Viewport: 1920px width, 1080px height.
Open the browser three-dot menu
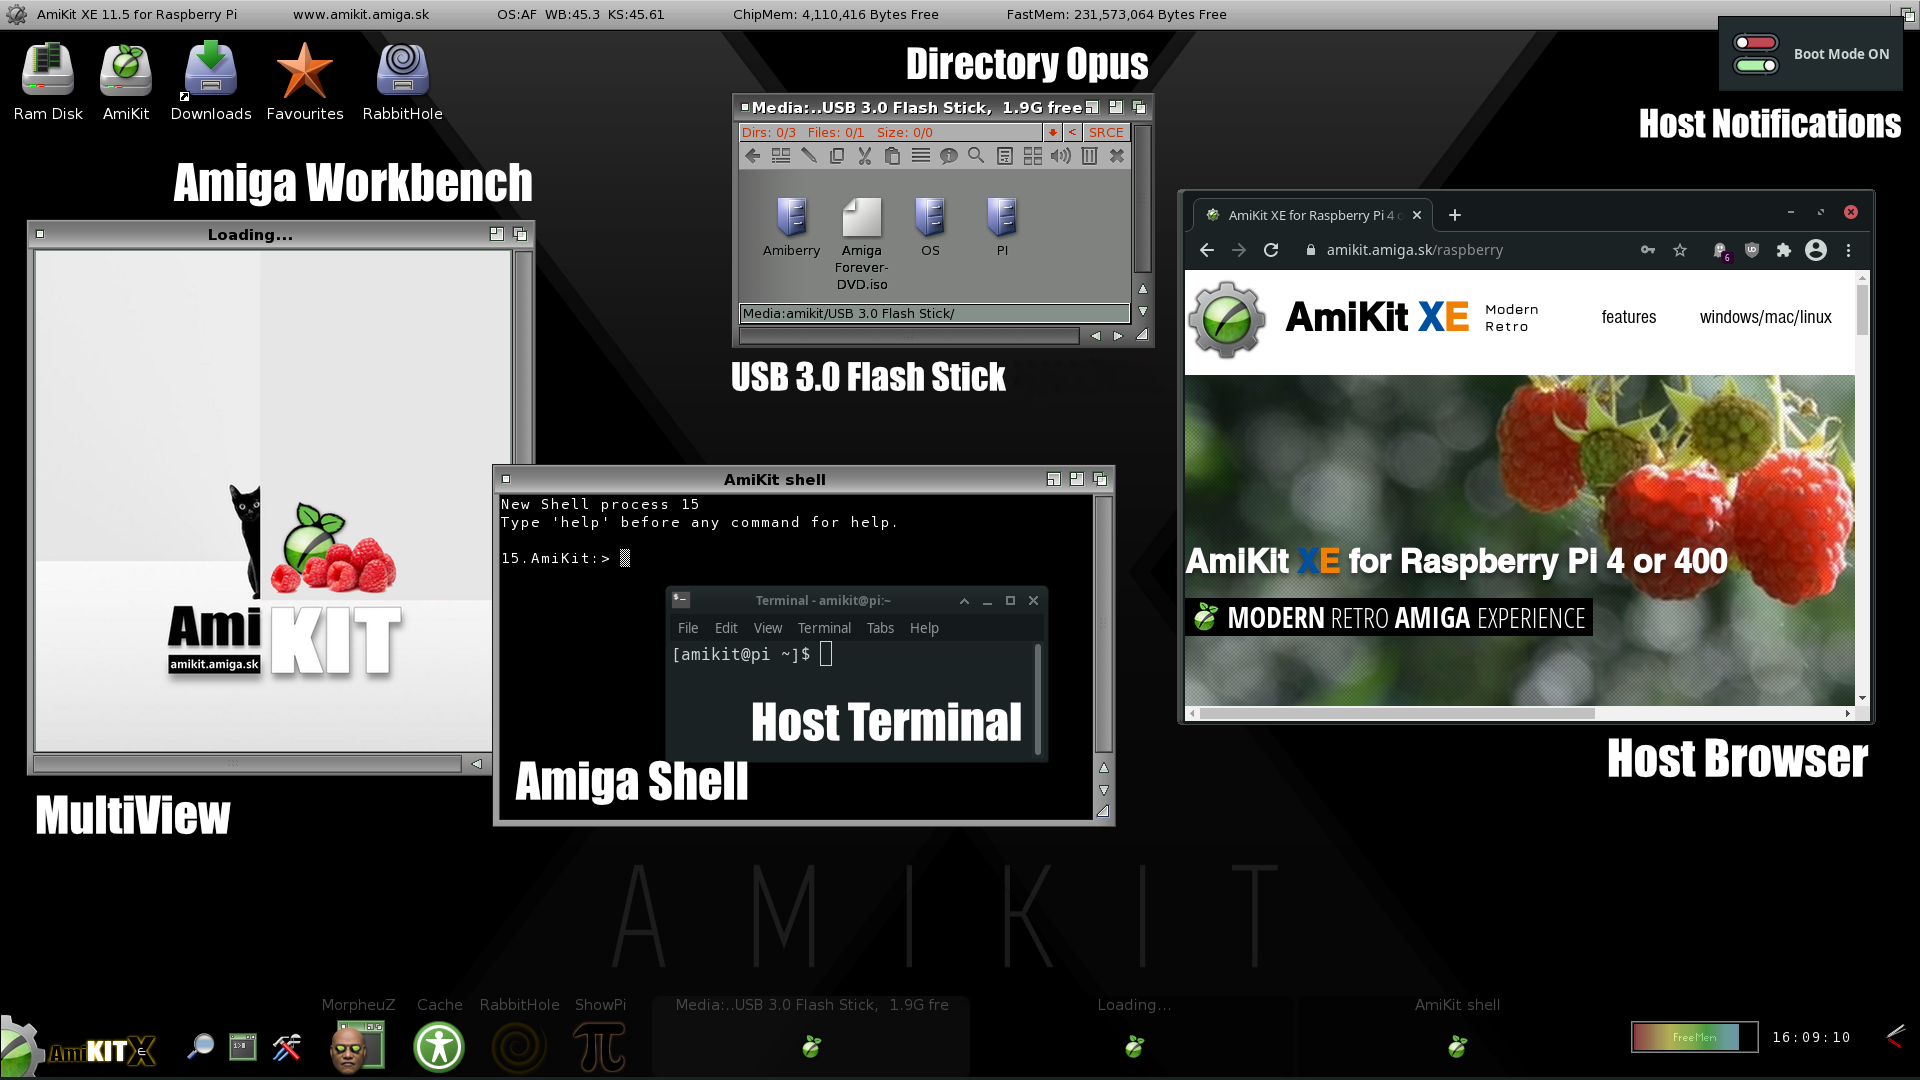point(1848,250)
